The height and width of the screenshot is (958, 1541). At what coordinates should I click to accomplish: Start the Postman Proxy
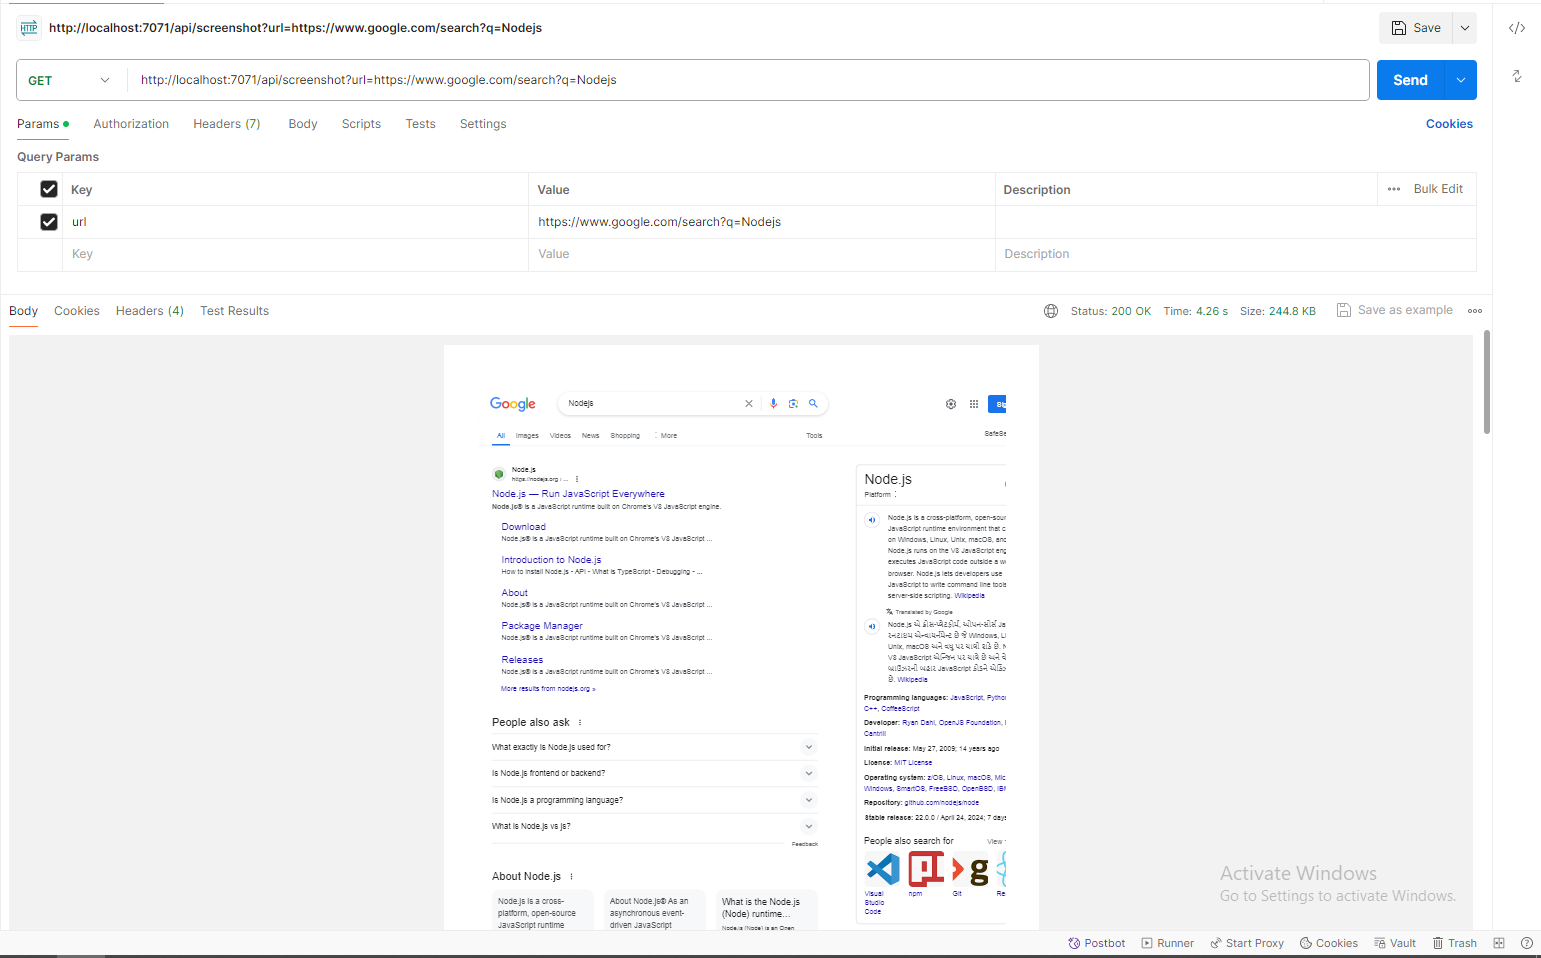point(1246,942)
